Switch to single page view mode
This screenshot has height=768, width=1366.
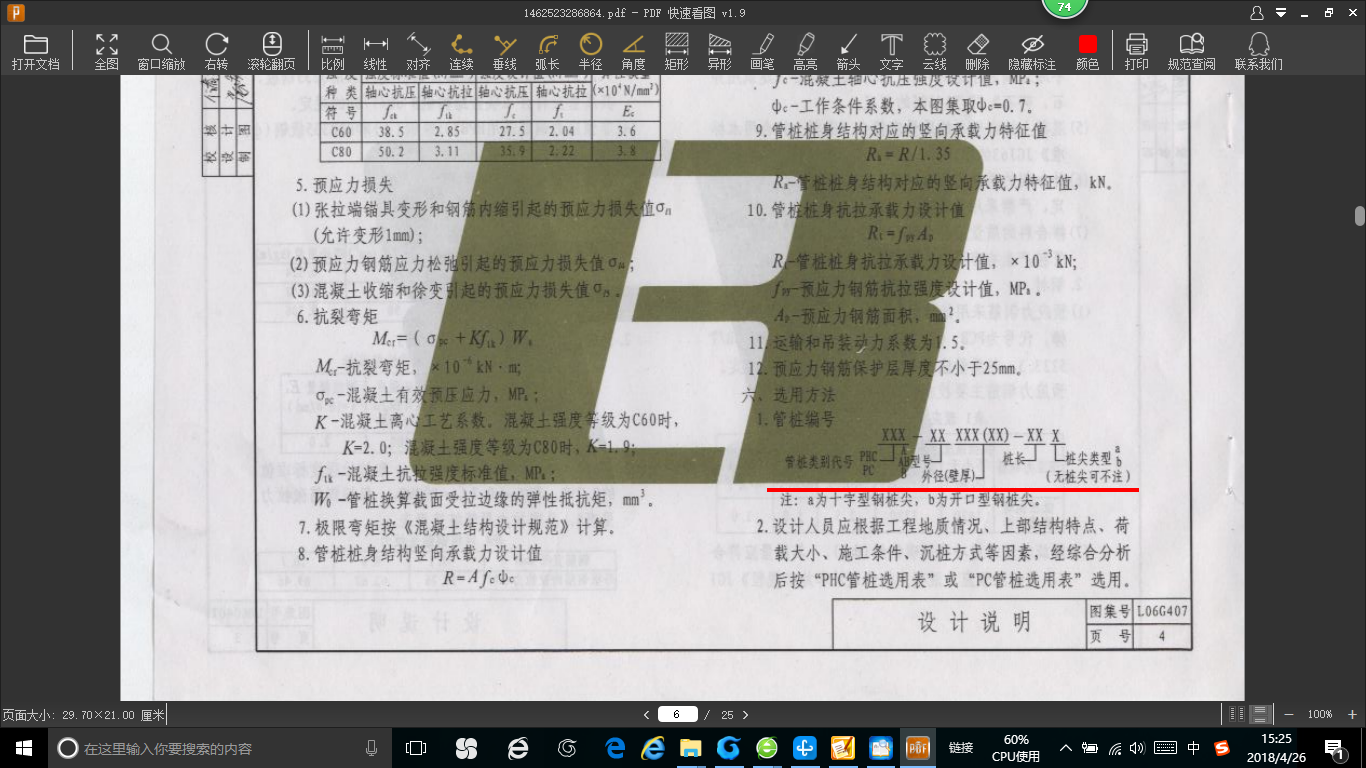click(1237, 714)
